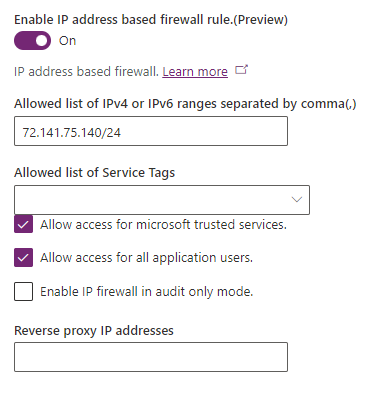
Task: Click the microsoft trusted services label text
Action: click(x=163, y=225)
